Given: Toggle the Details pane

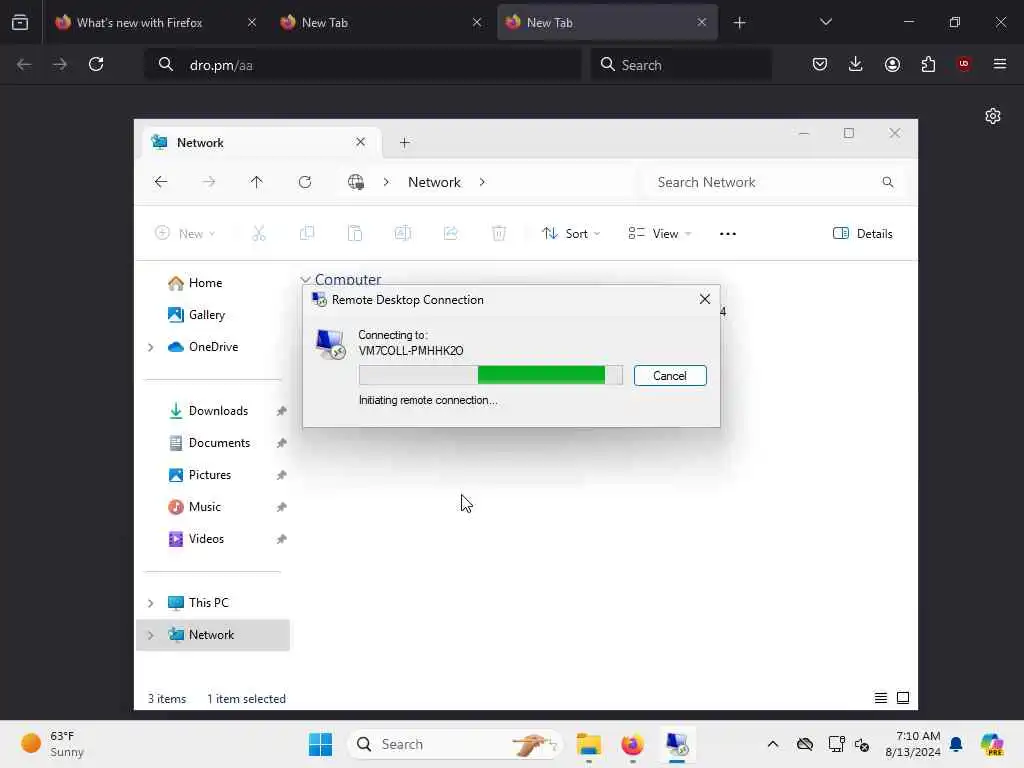Looking at the screenshot, I should pos(863,233).
